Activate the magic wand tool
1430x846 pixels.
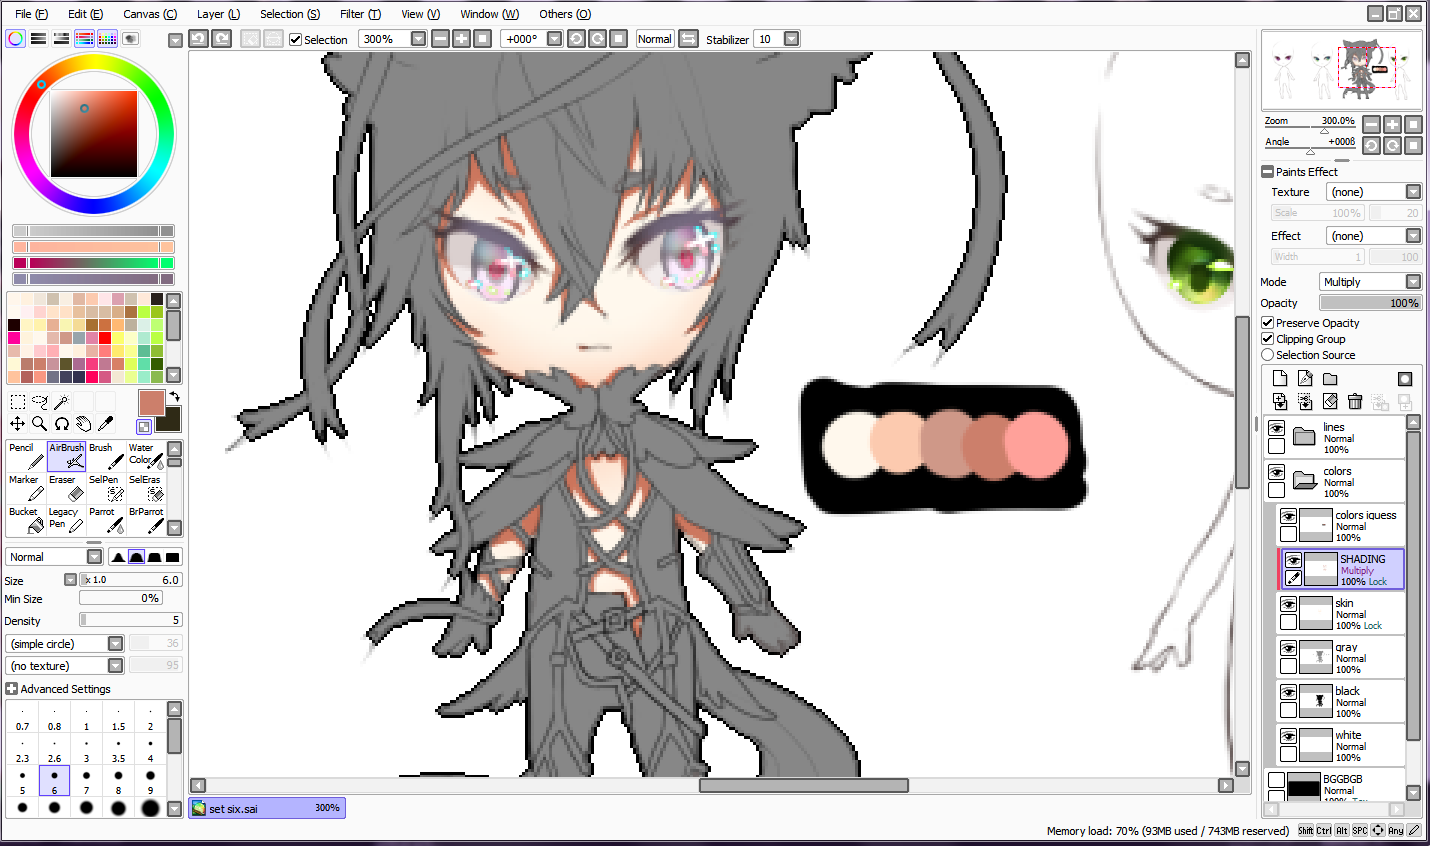coord(62,402)
